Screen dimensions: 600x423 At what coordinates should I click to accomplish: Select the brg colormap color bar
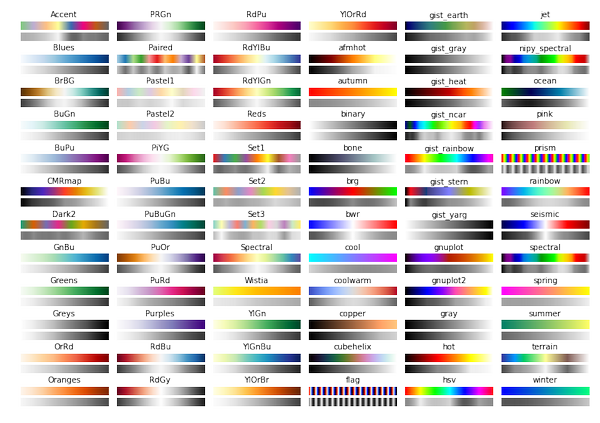(x=353, y=191)
